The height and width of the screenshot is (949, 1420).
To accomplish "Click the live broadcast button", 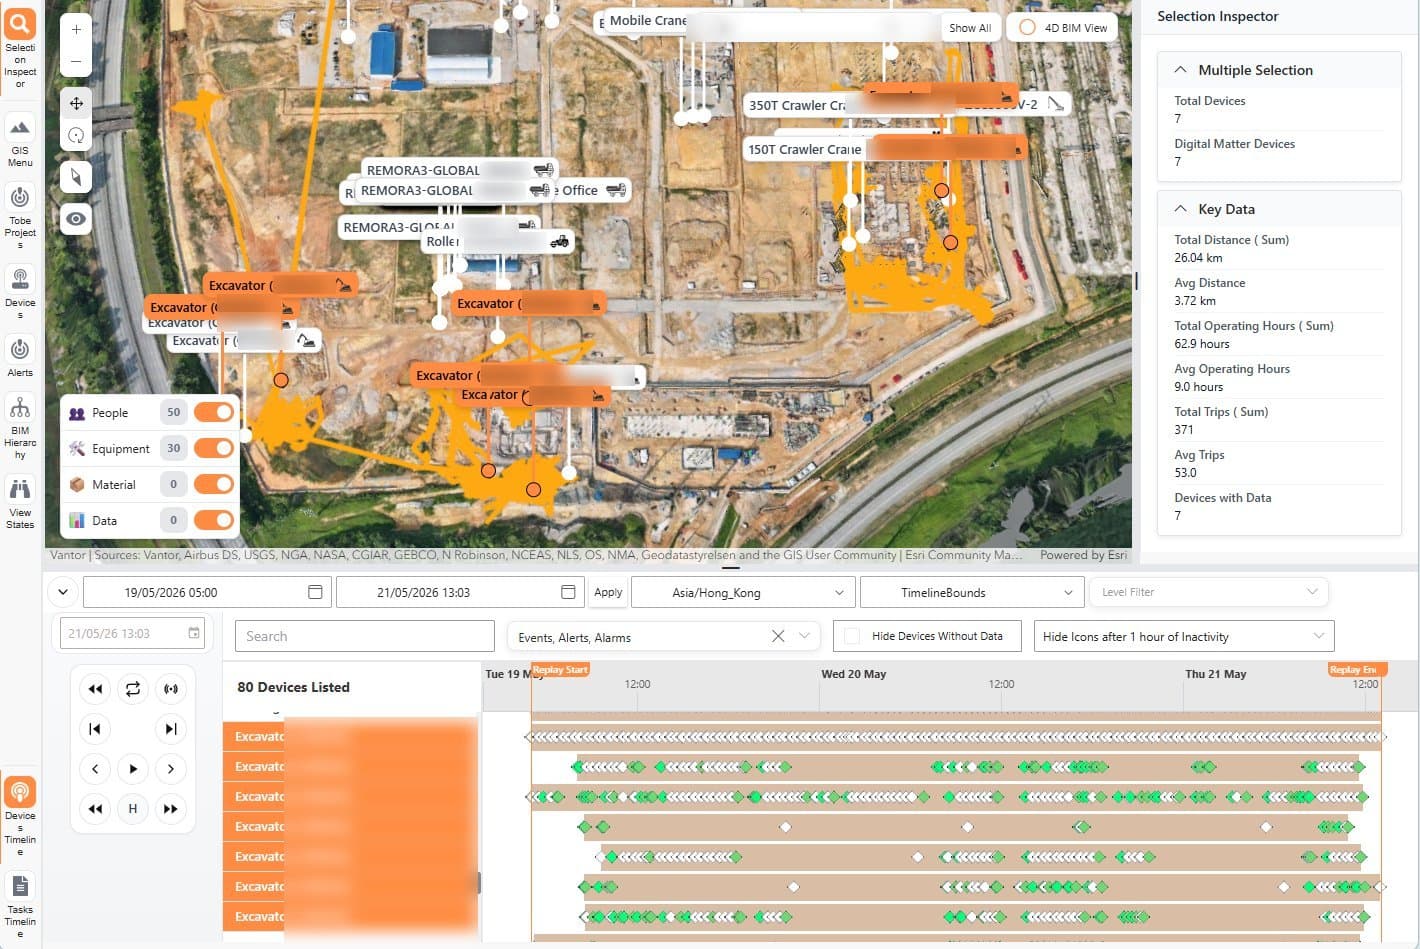I will (171, 688).
